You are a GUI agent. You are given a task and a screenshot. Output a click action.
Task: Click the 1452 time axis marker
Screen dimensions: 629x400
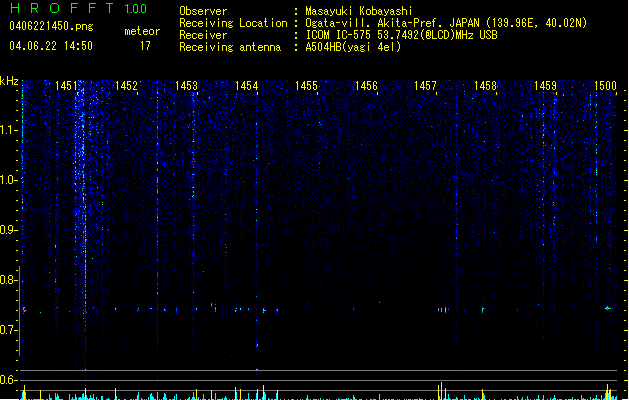[x=126, y=86]
